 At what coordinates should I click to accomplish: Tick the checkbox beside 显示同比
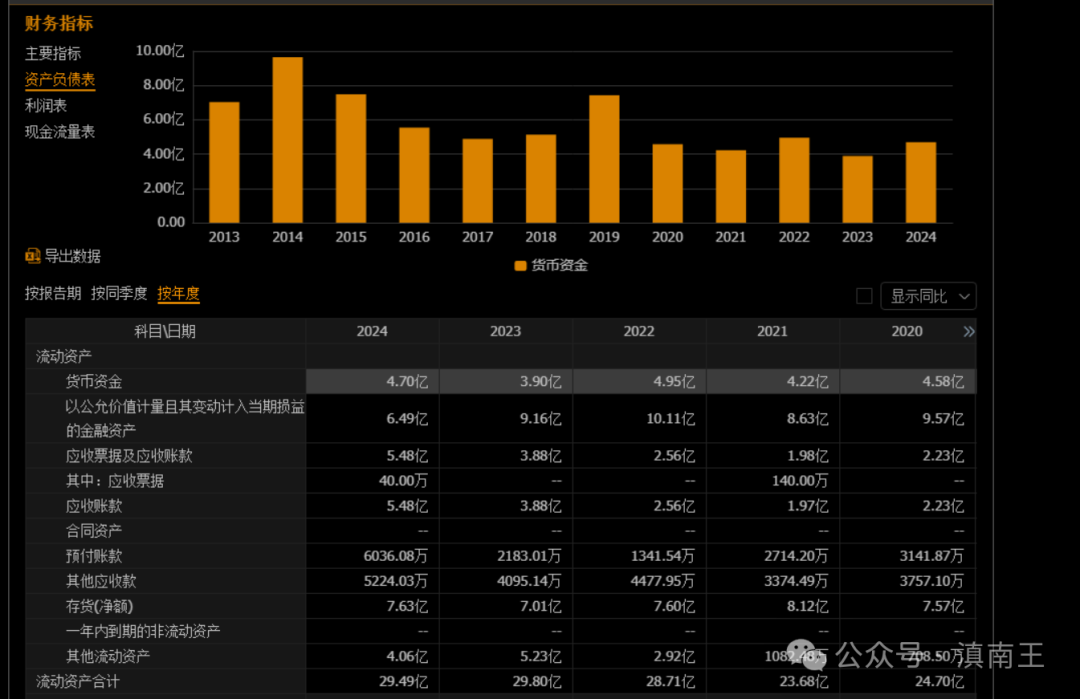[x=864, y=296]
